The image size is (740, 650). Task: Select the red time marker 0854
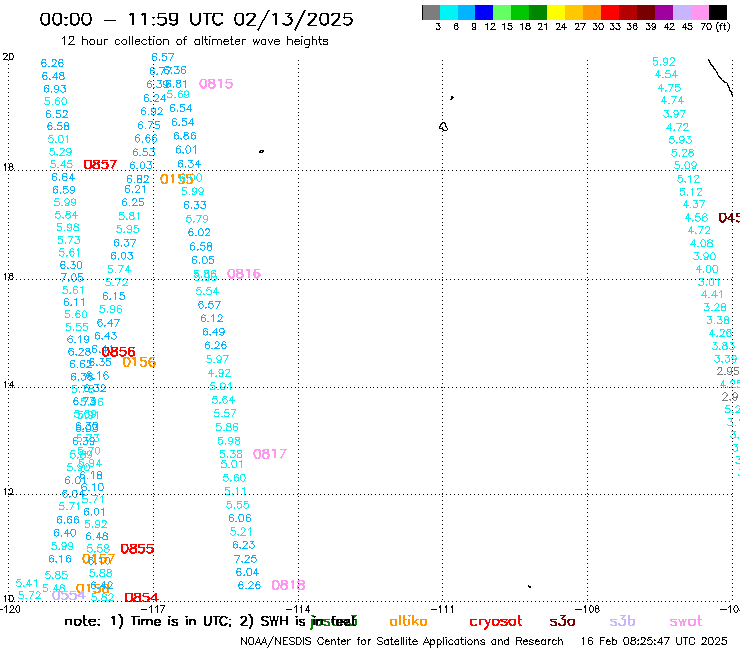[x=141, y=598]
